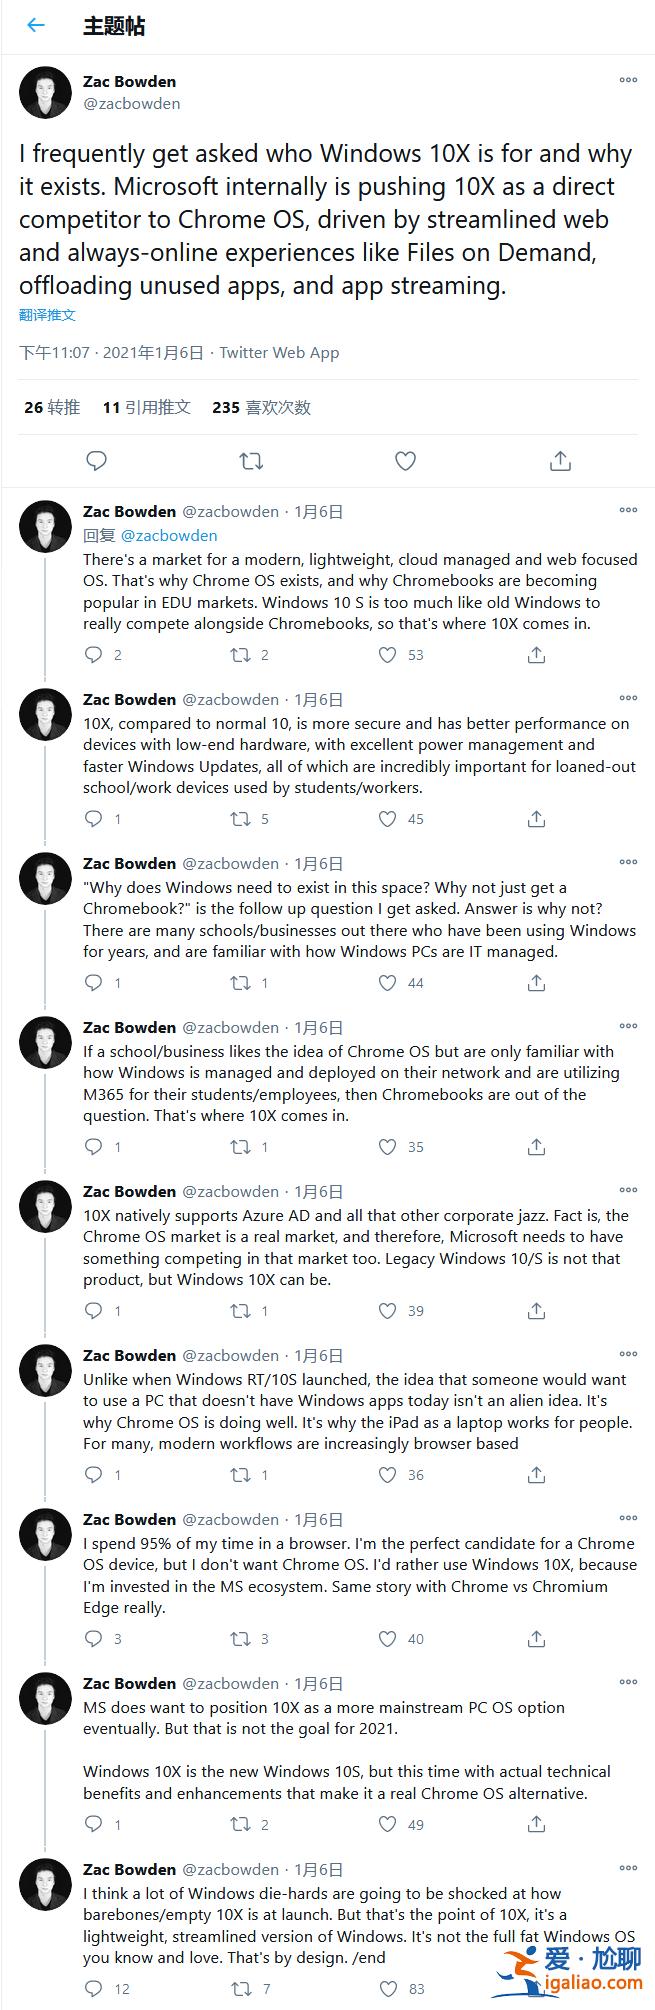The width and height of the screenshot is (655, 2010).
Task: Show the 235 喜欢次数 likes list
Action: pyautogui.click(x=261, y=407)
